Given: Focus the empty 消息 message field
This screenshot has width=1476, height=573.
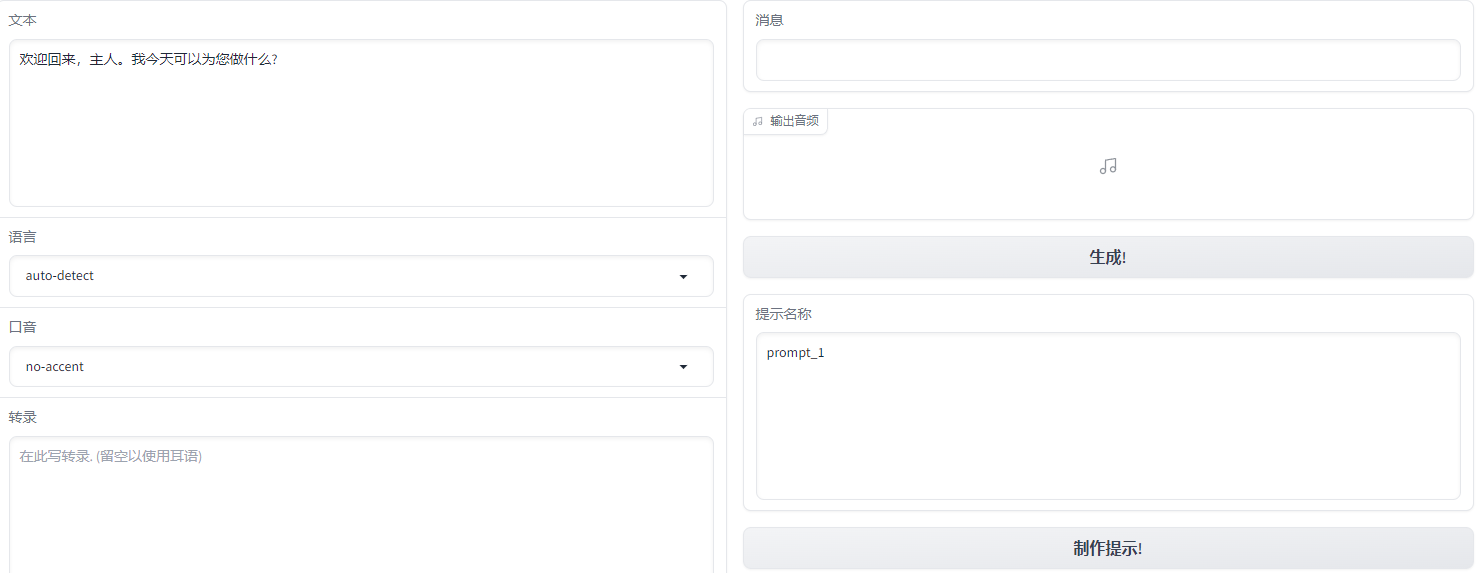Looking at the screenshot, I should pos(1107,60).
